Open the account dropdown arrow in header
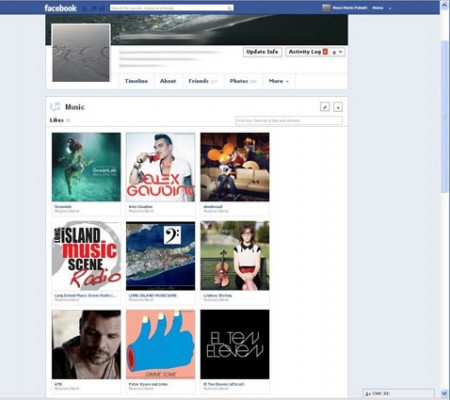This screenshot has height=400, width=450. pos(390,8)
